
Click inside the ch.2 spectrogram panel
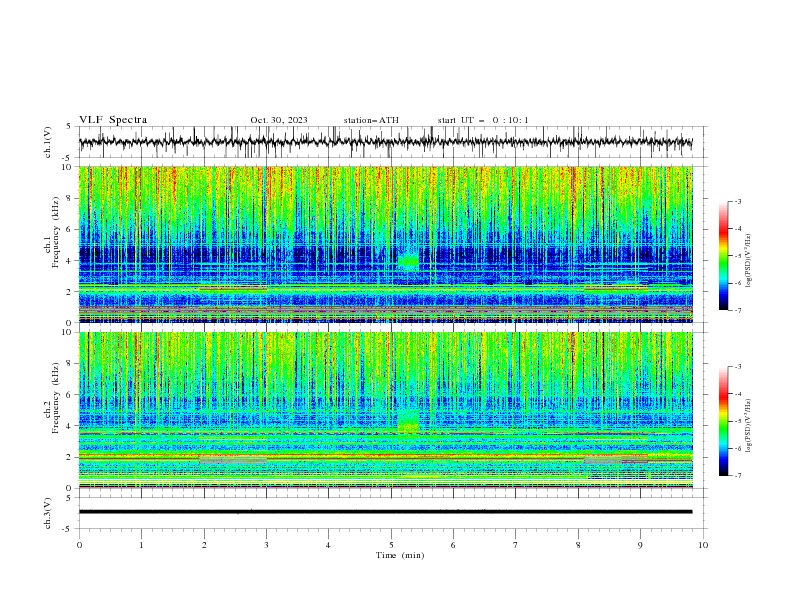pos(386,410)
